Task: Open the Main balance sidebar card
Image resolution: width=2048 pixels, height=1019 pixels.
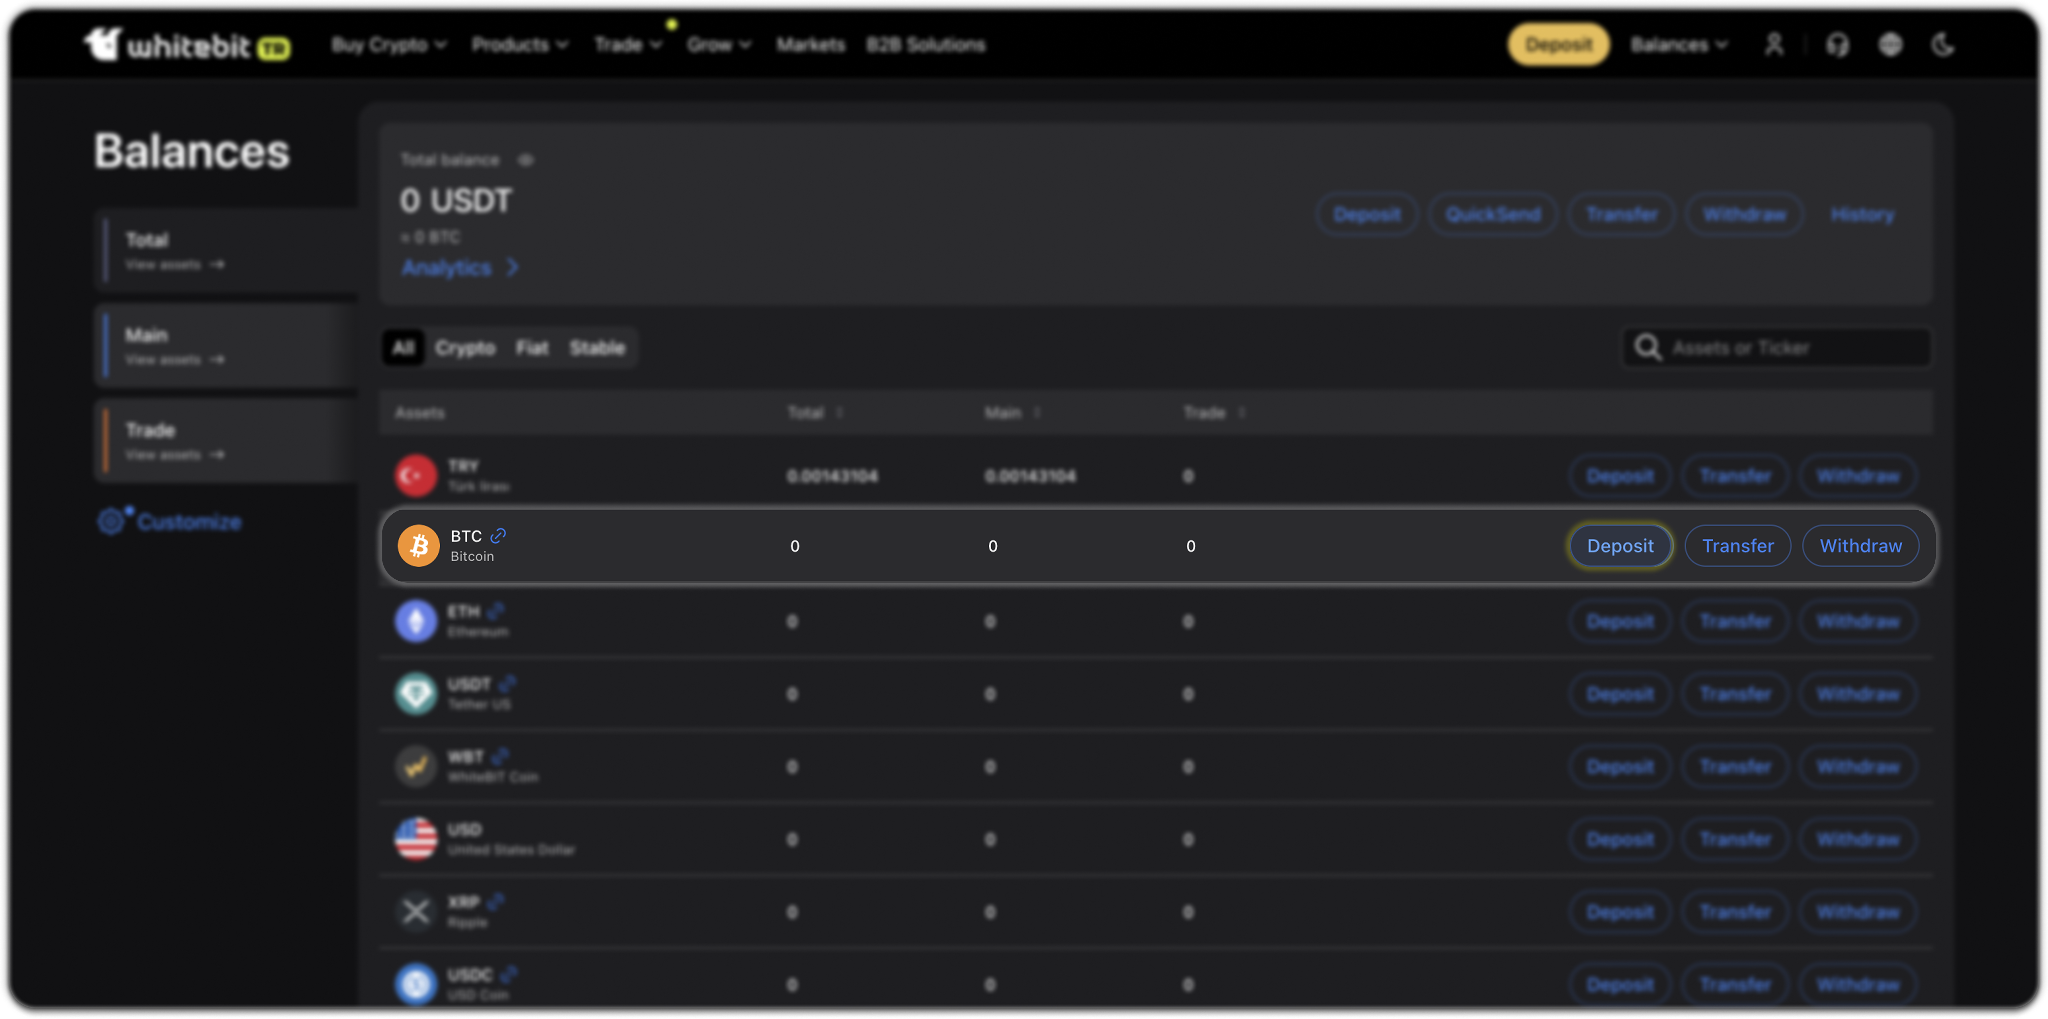Action: 227,345
